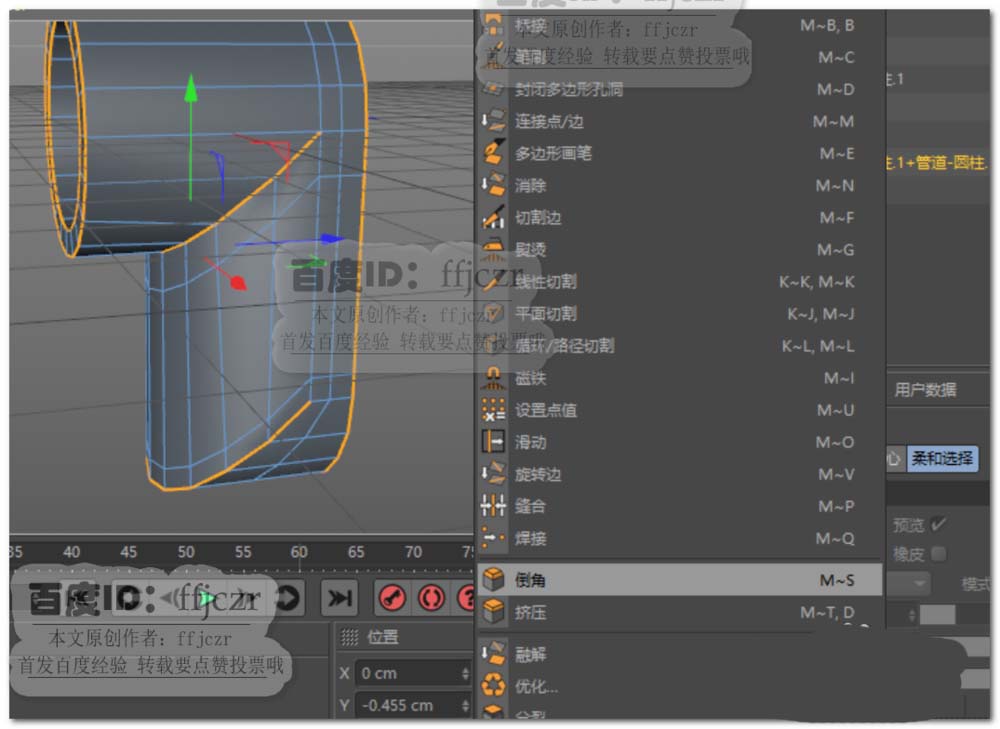Click the 位置 (Position) header grip icon

tap(349, 637)
